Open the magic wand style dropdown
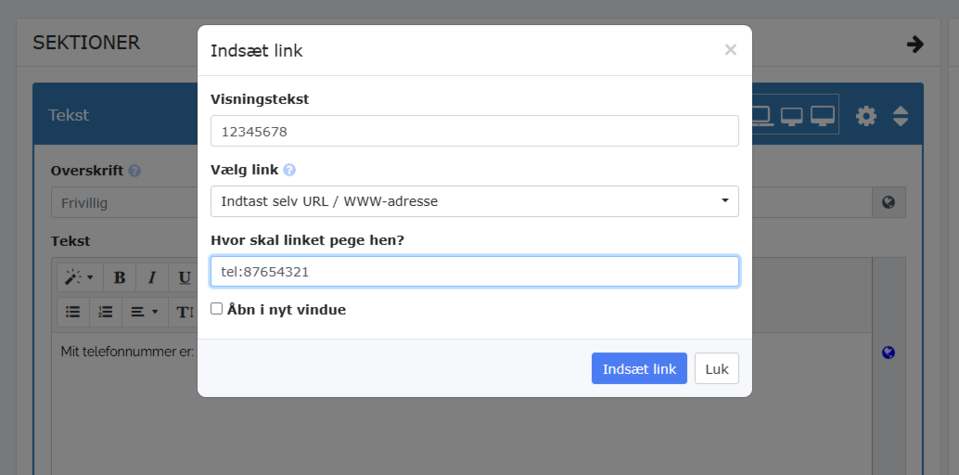The width and height of the screenshot is (959, 475). [x=79, y=278]
